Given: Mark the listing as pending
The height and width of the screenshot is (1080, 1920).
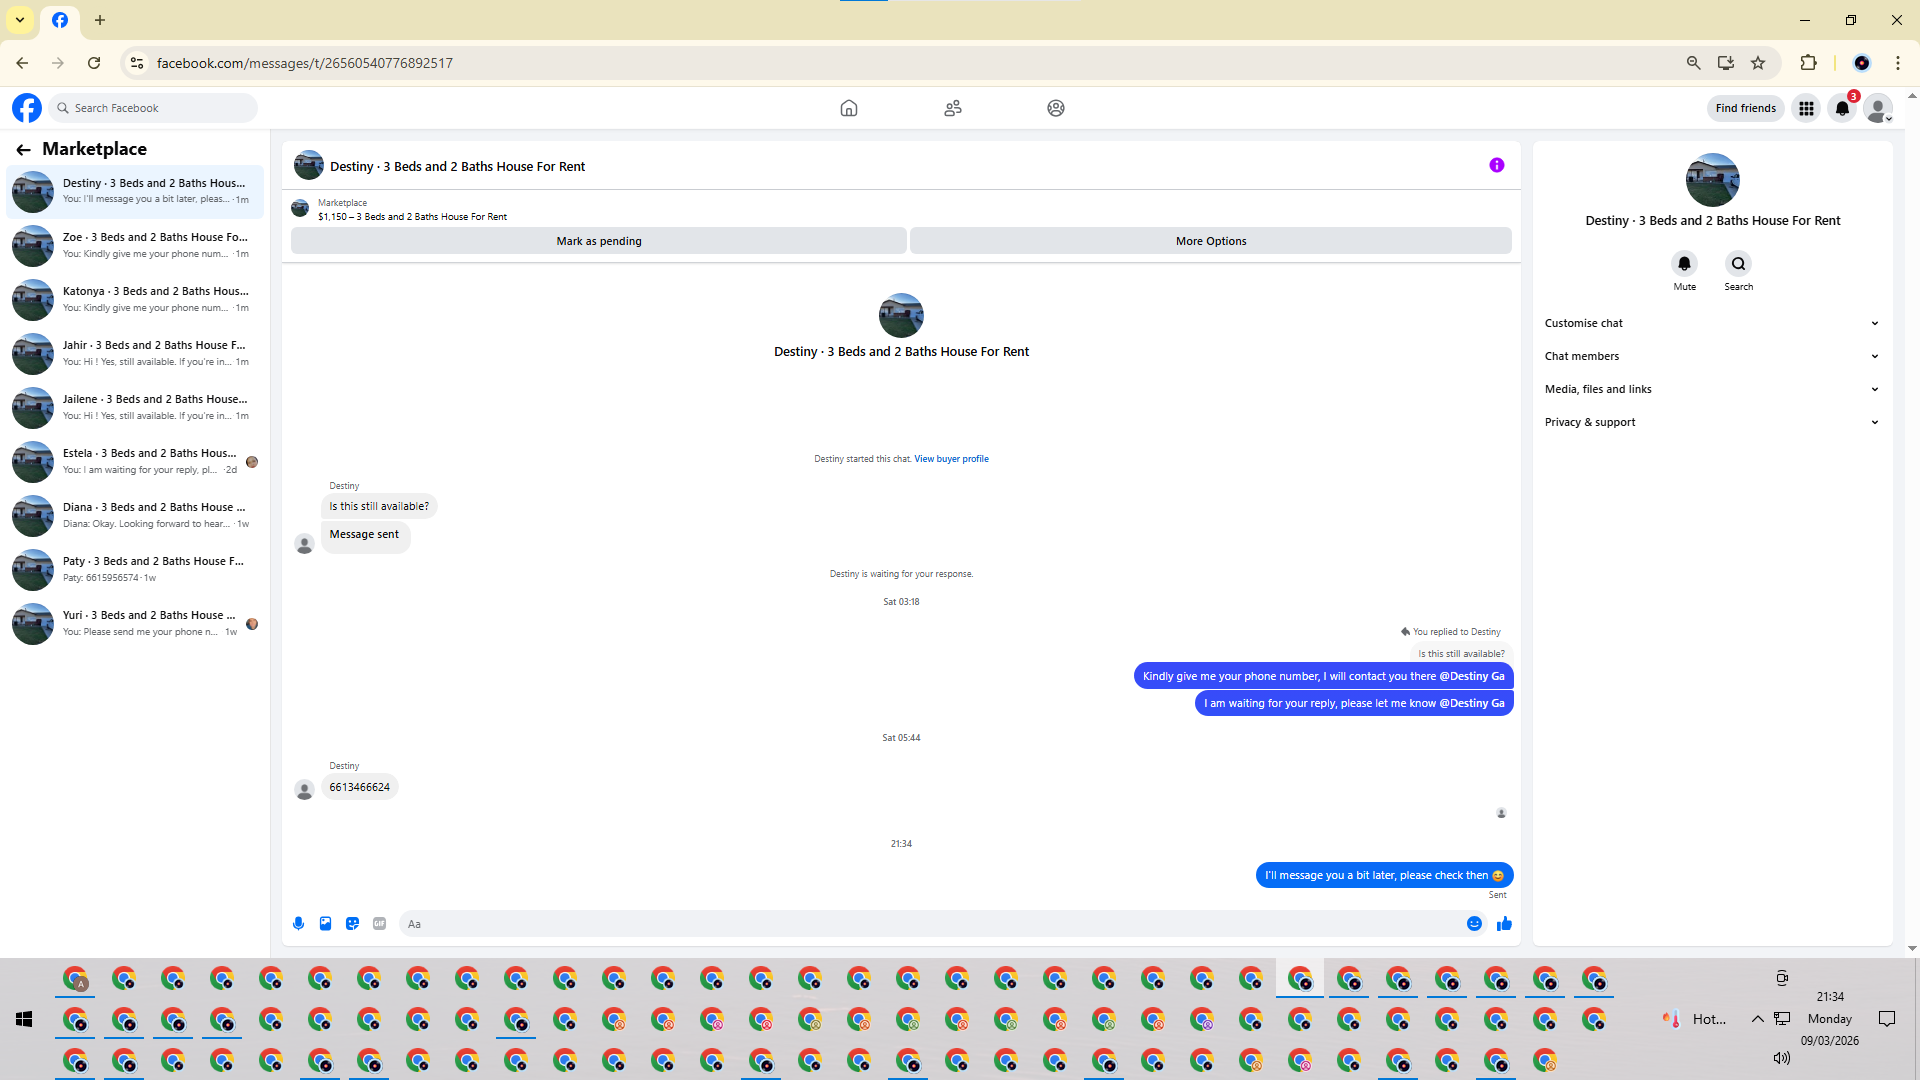Looking at the screenshot, I should (x=598, y=241).
